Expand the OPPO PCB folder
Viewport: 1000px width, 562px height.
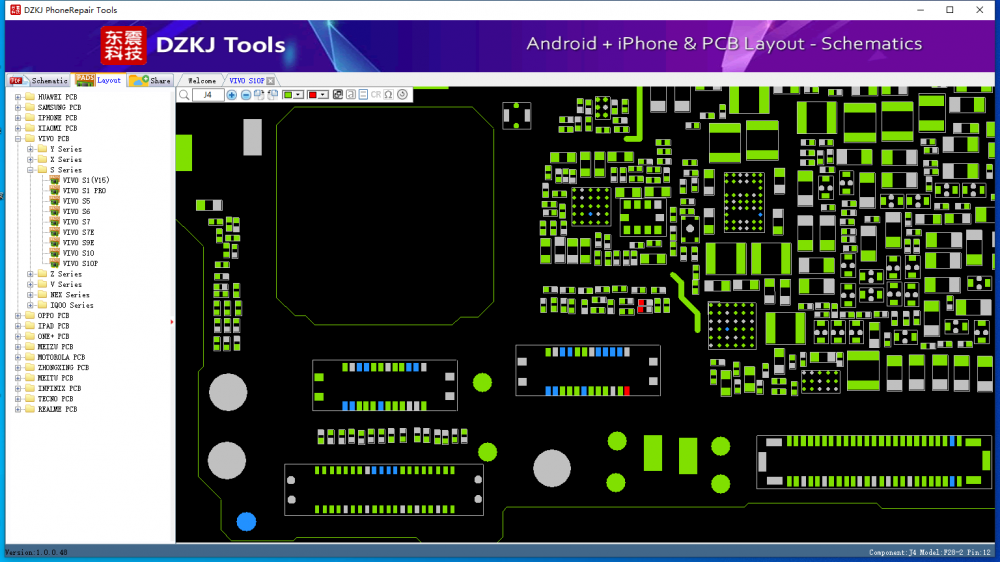(x=18, y=316)
